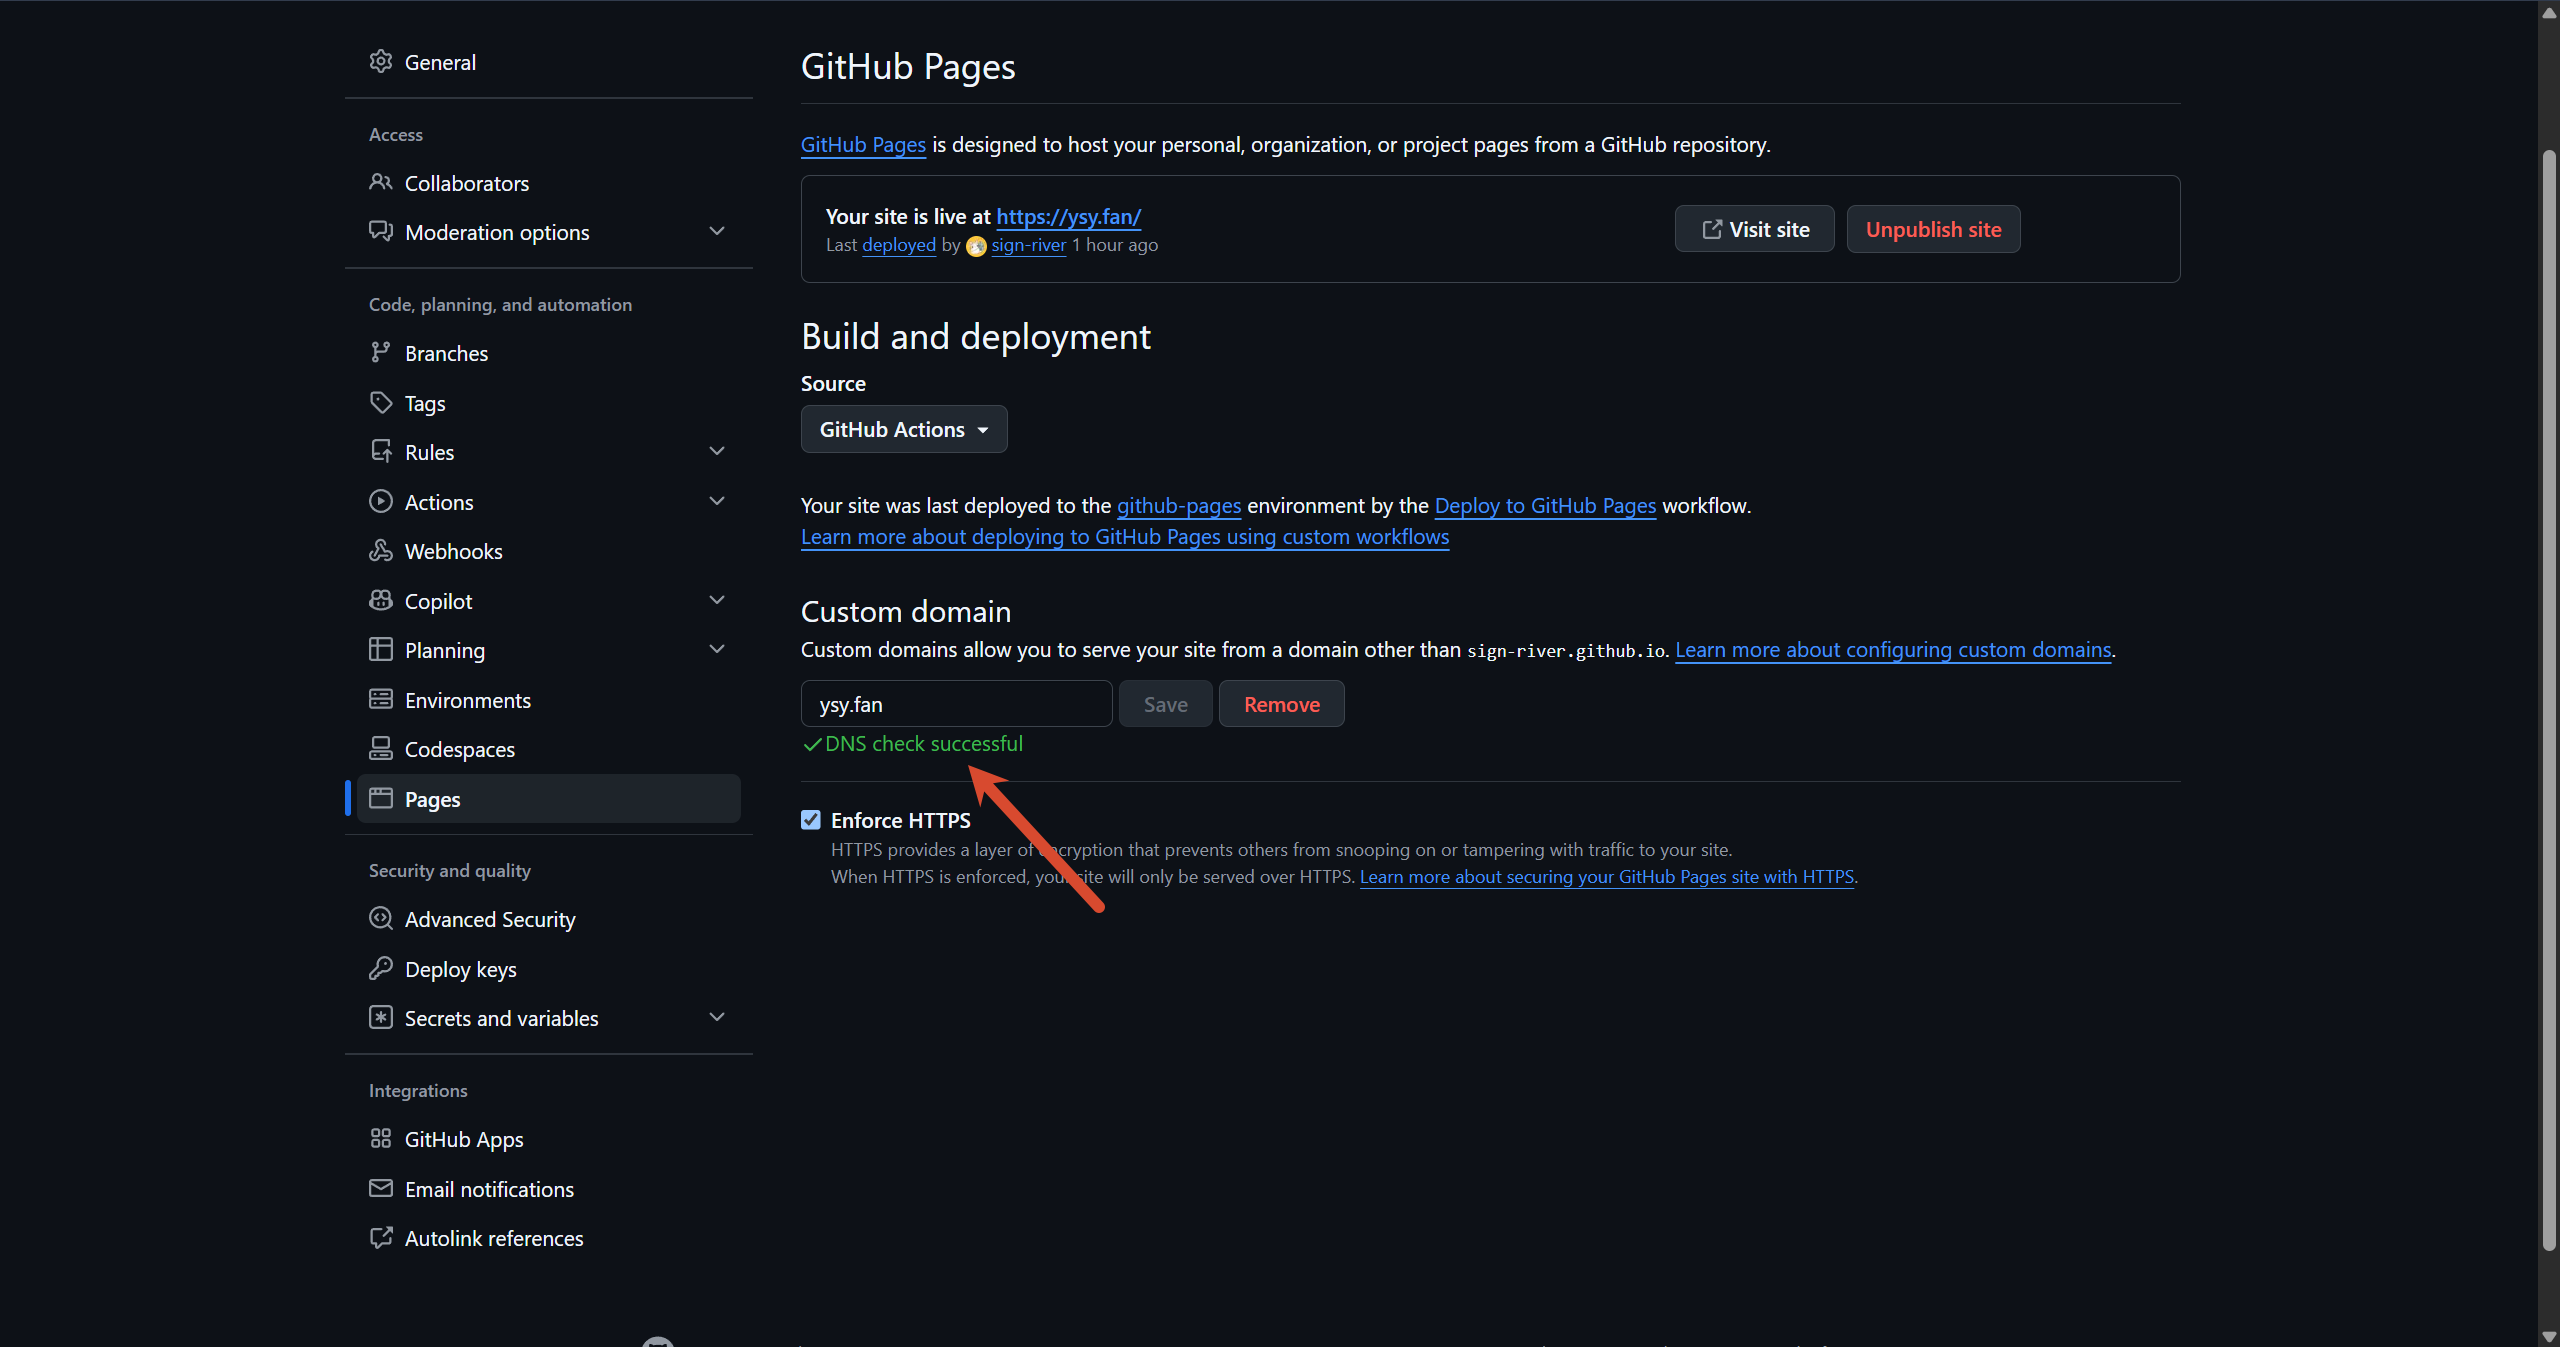
Task: Expand the Rules section chevron
Action: (717, 452)
